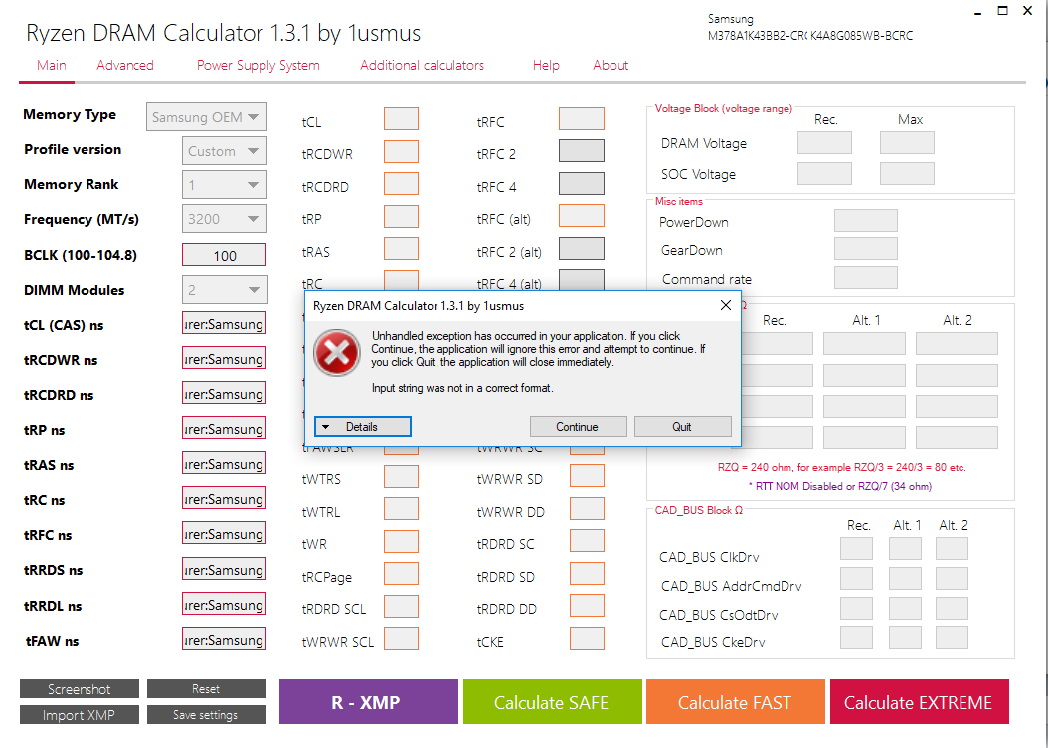Click the tRAS timing output box
Screen dimensions: 1048x748
(x=401, y=249)
